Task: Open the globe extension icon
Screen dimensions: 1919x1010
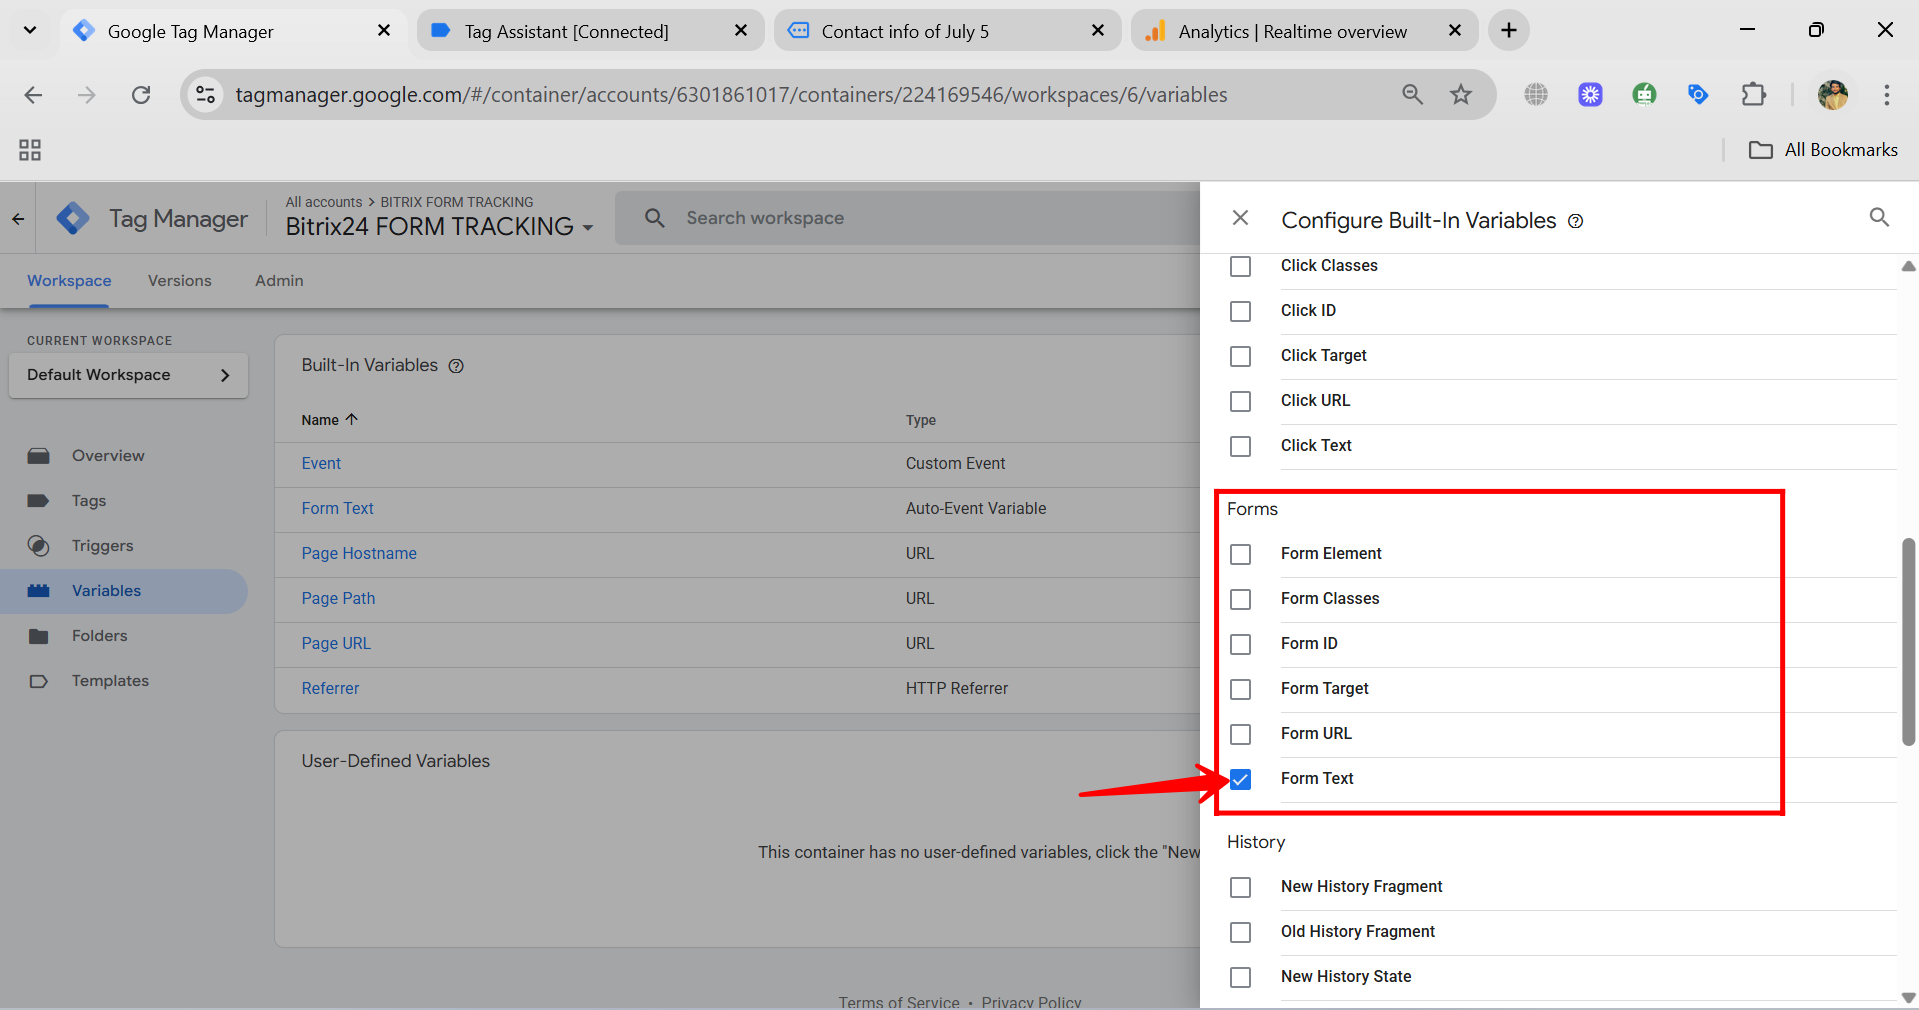Action: click(1536, 95)
